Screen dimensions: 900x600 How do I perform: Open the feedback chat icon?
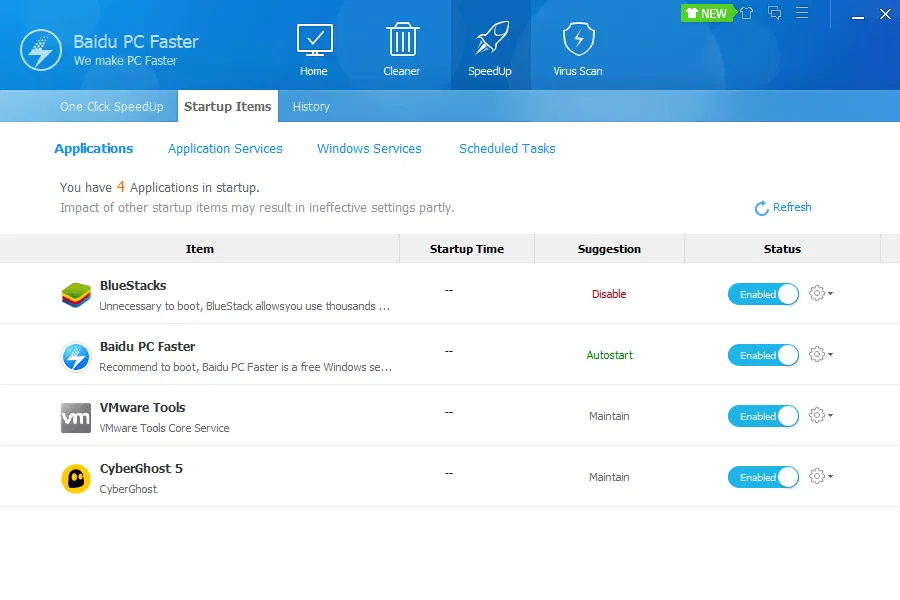coord(774,13)
